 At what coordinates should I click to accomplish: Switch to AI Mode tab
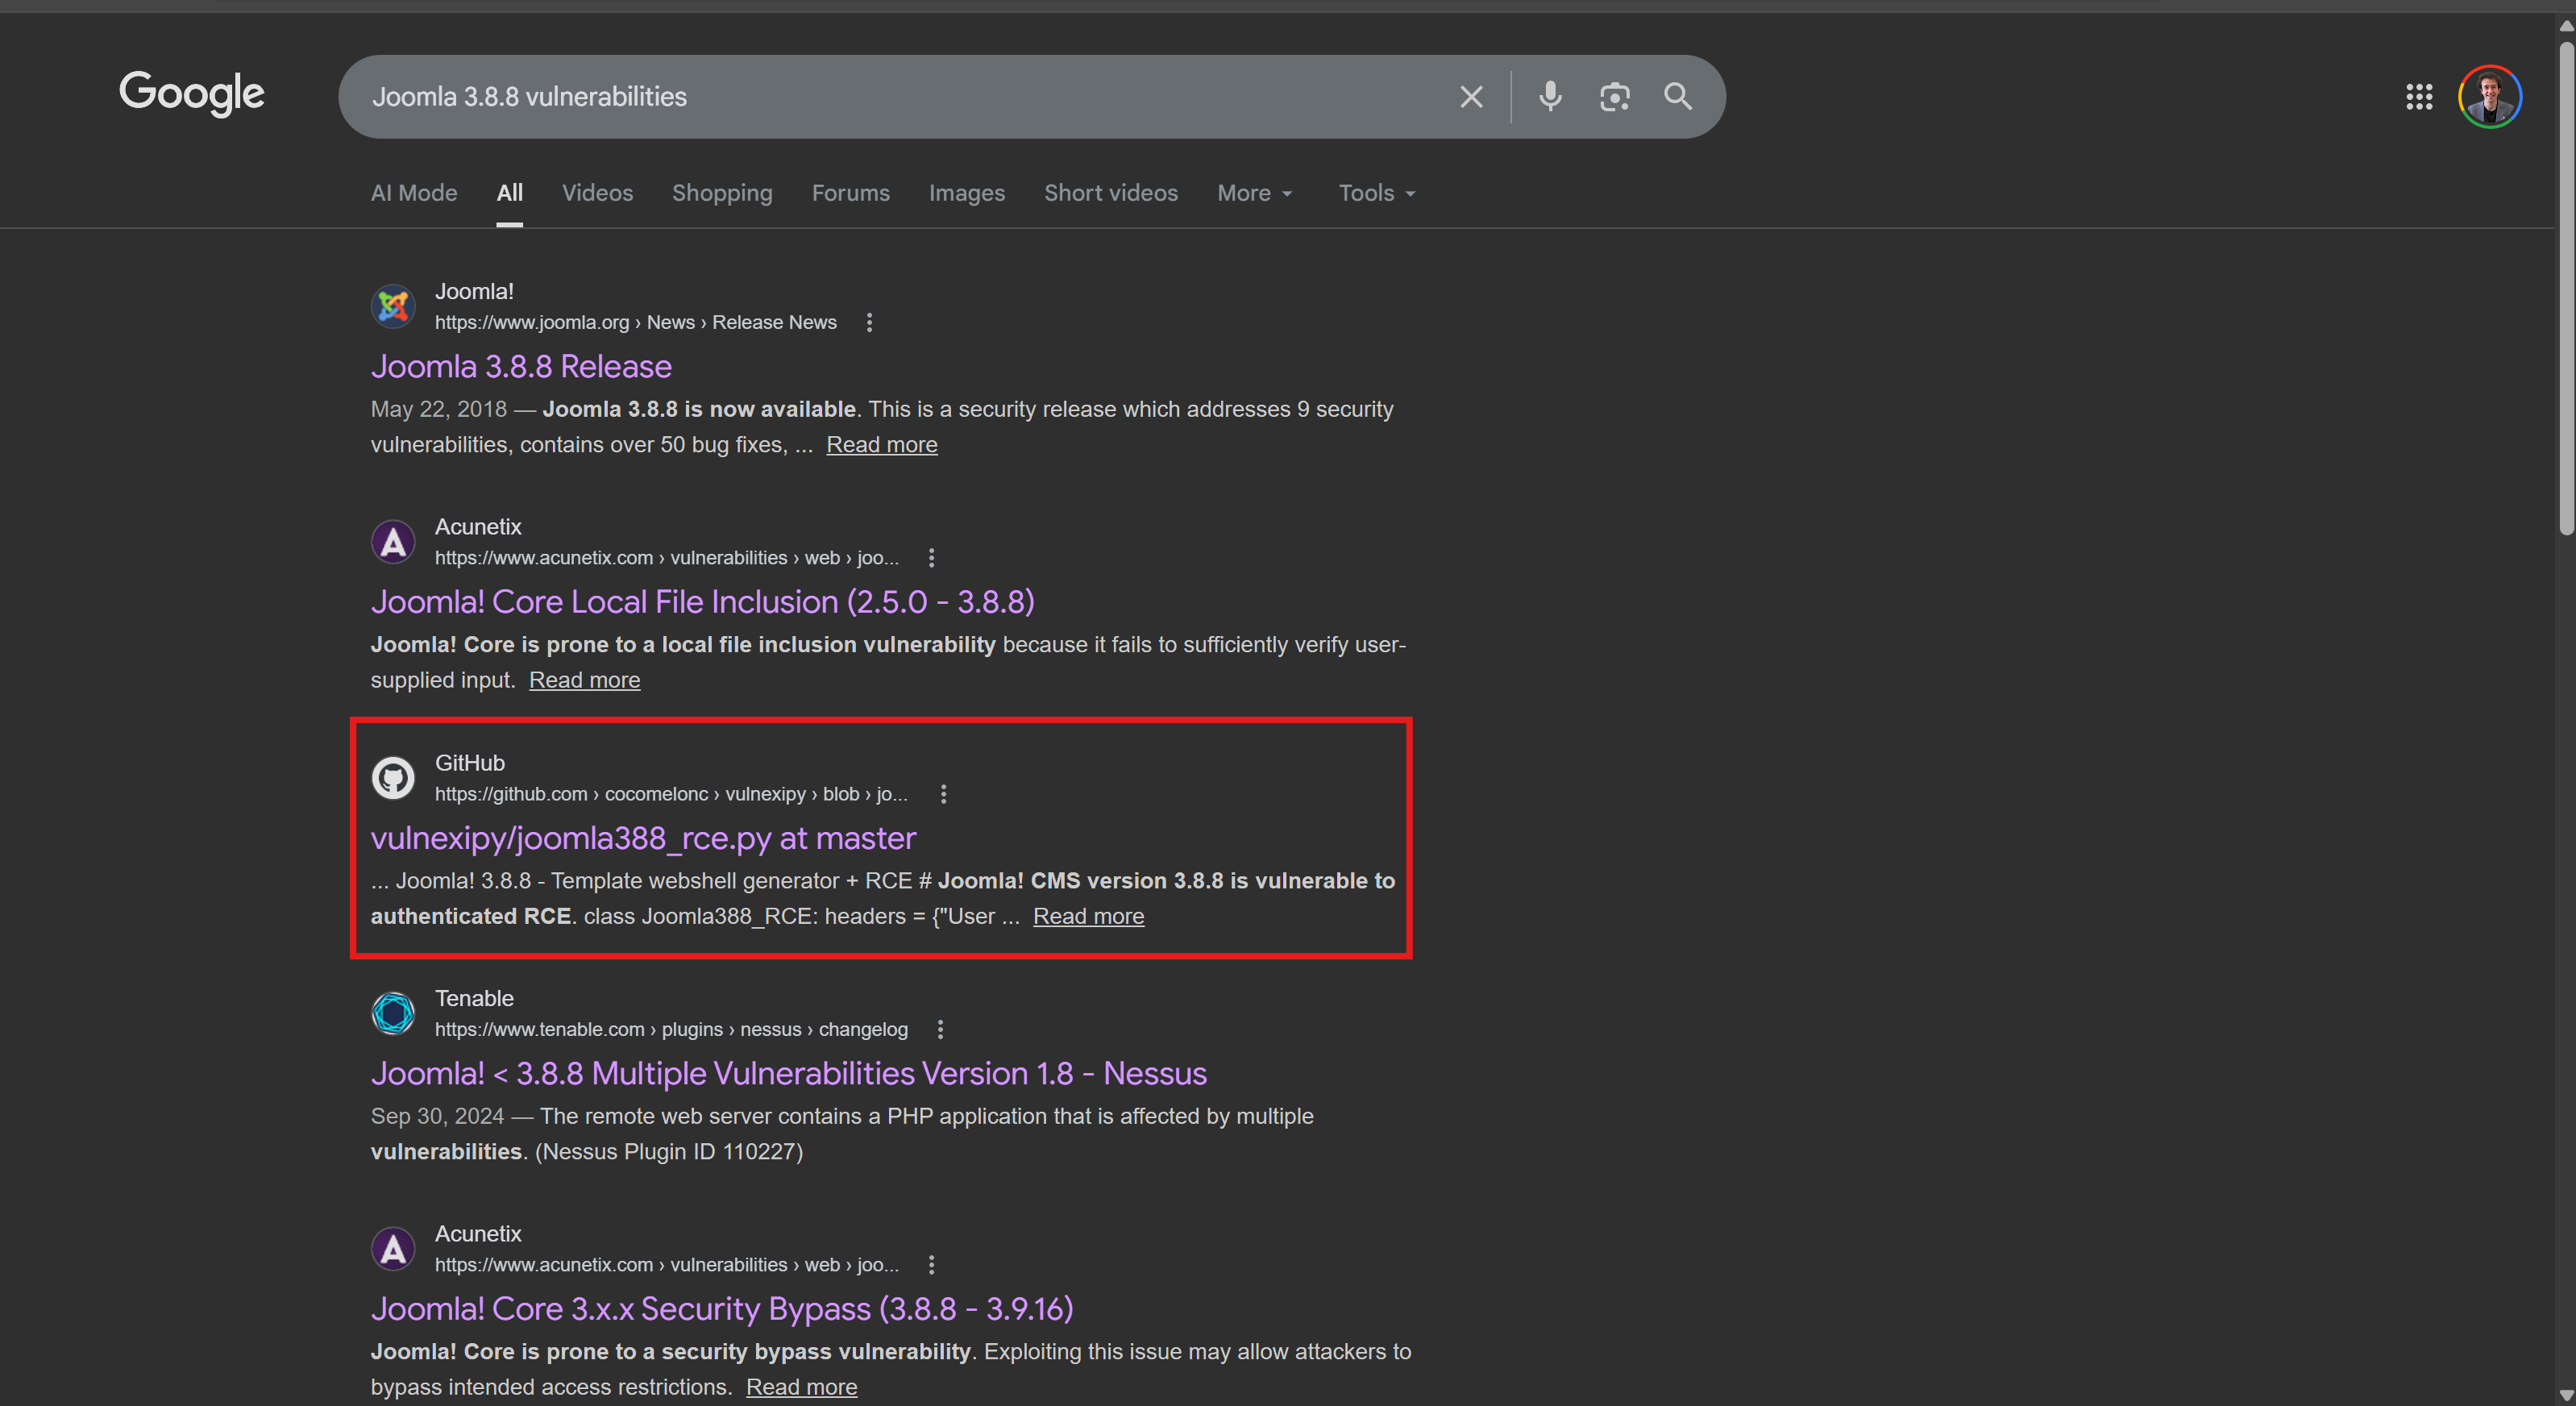tap(414, 193)
